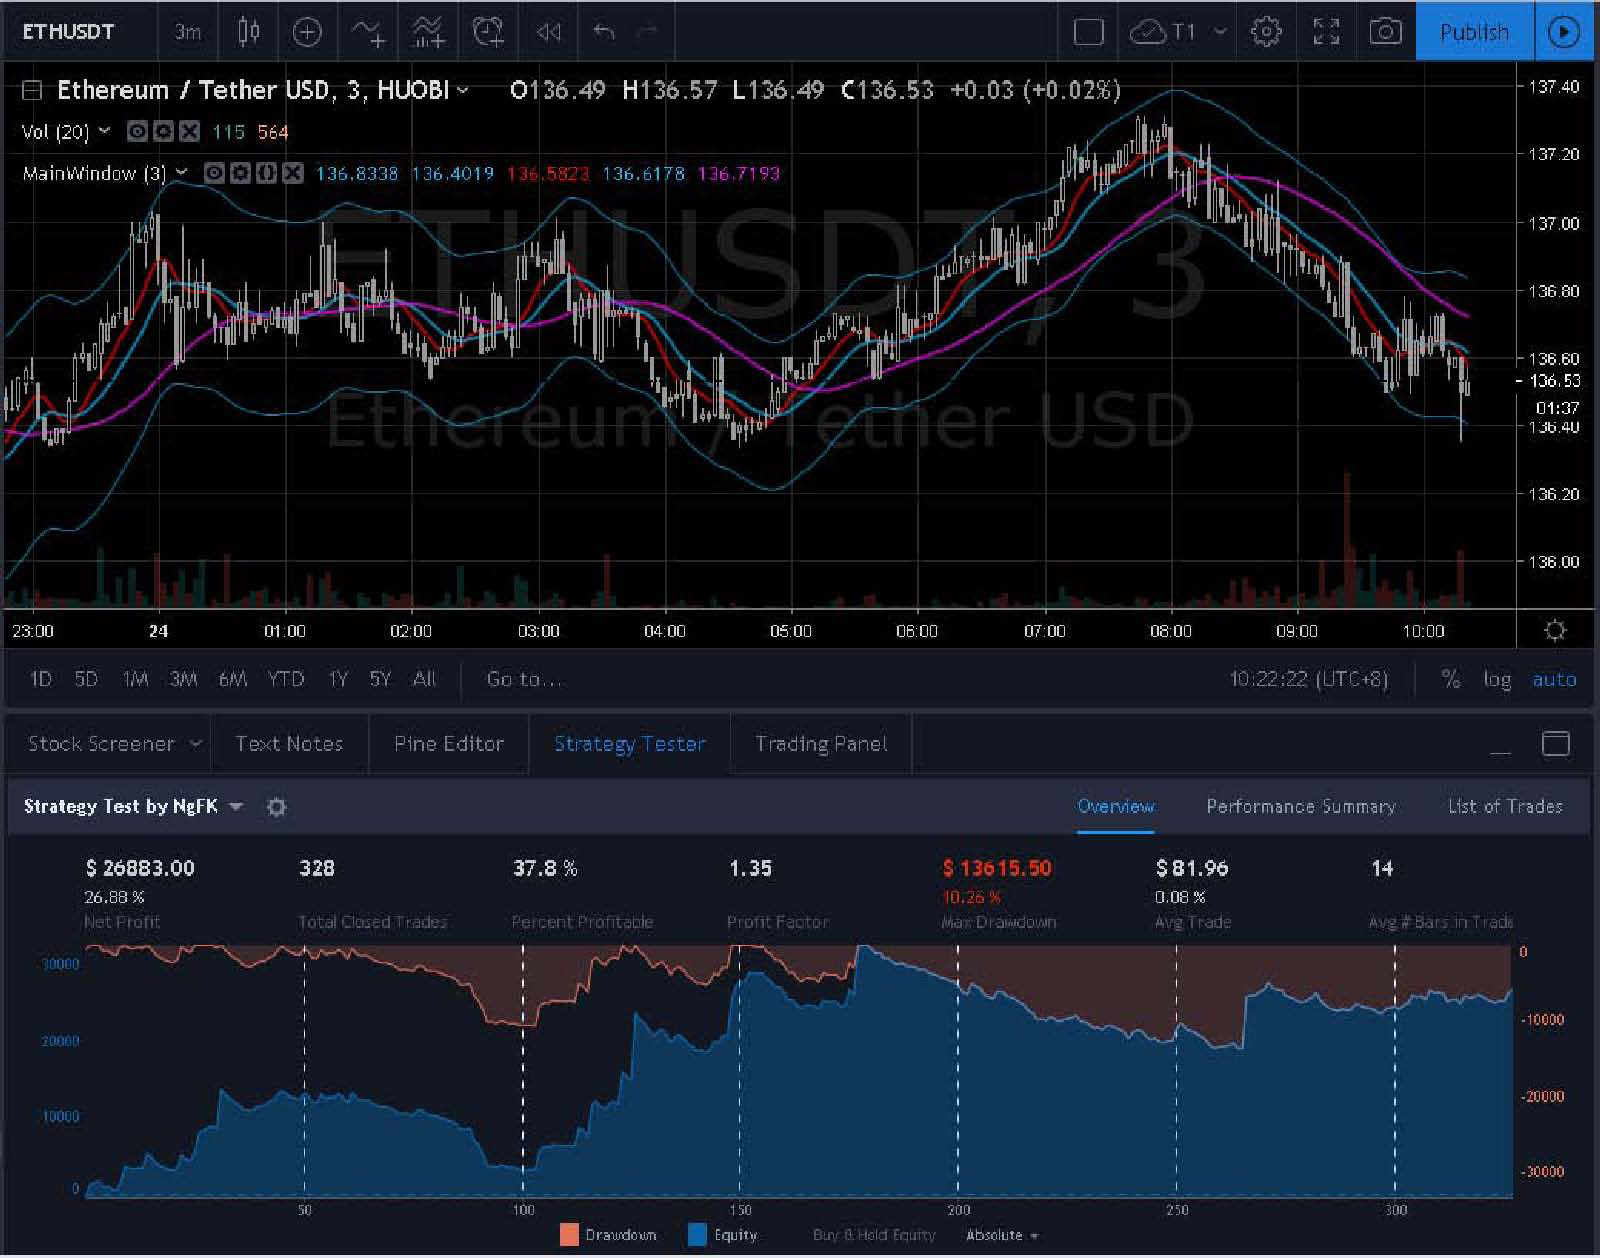This screenshot has height=1258, width=1600.
Task: Expand the symbol title dropdown after HUOBI
Action: tap(463, 90)
